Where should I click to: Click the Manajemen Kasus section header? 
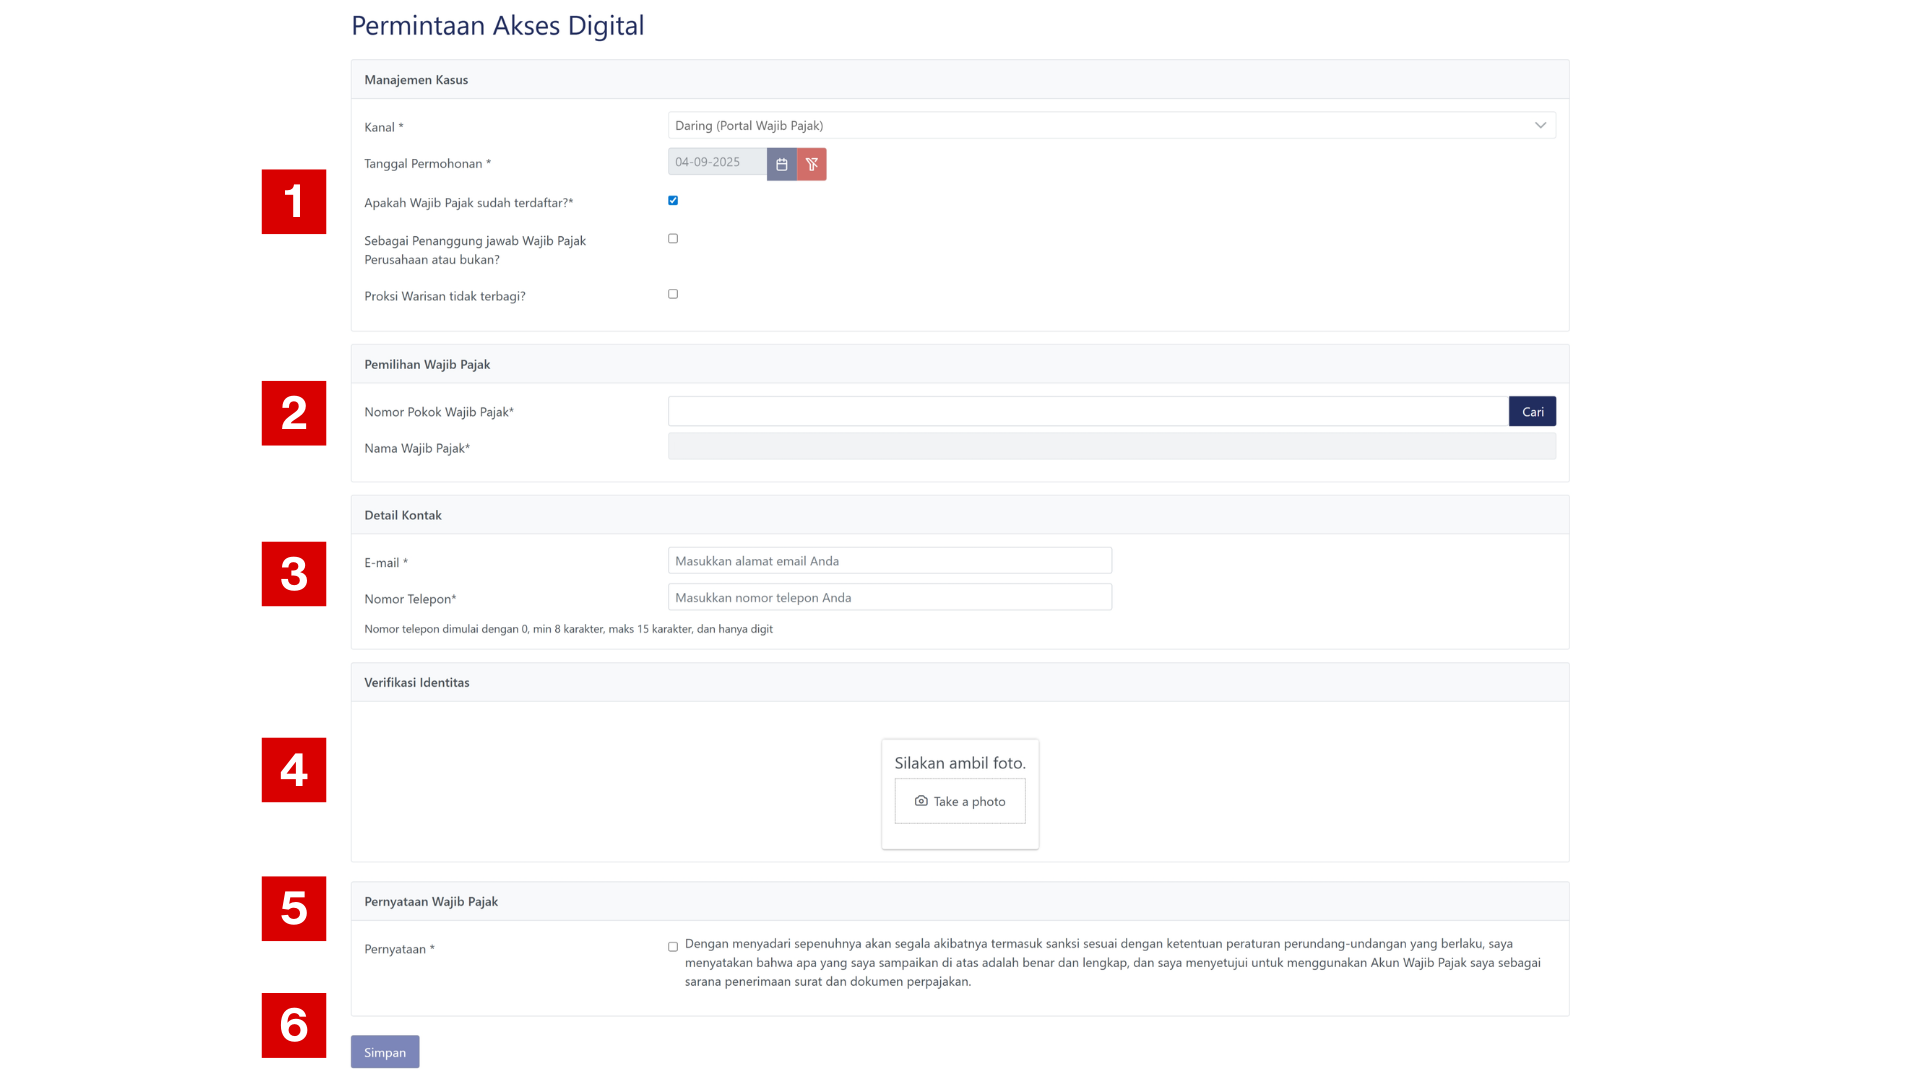[416, 80]
